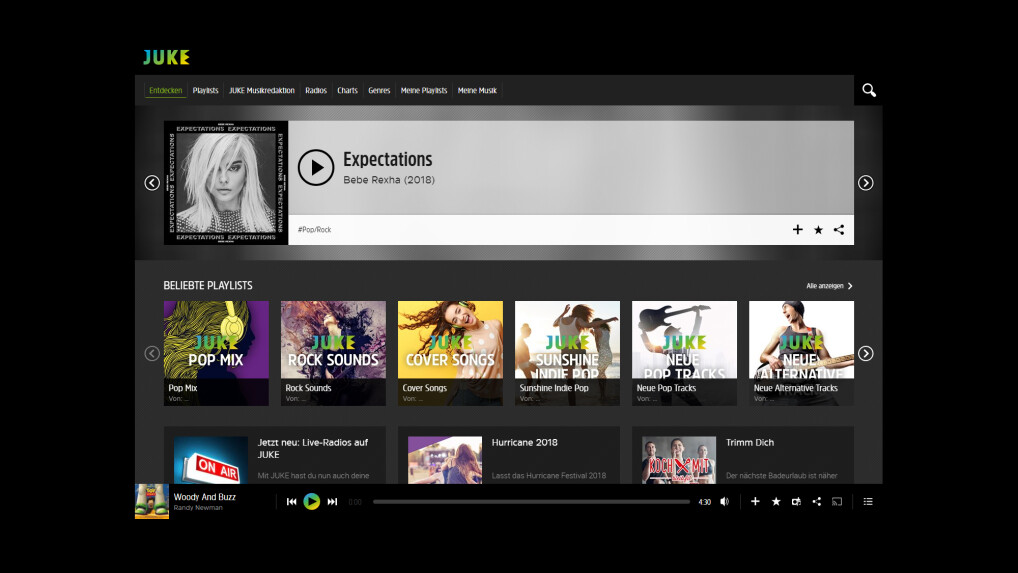The width and height of the screenshot is (1018, 573).
Task: Show next Beliebte Playlists items
Action: tap(865, 354)
